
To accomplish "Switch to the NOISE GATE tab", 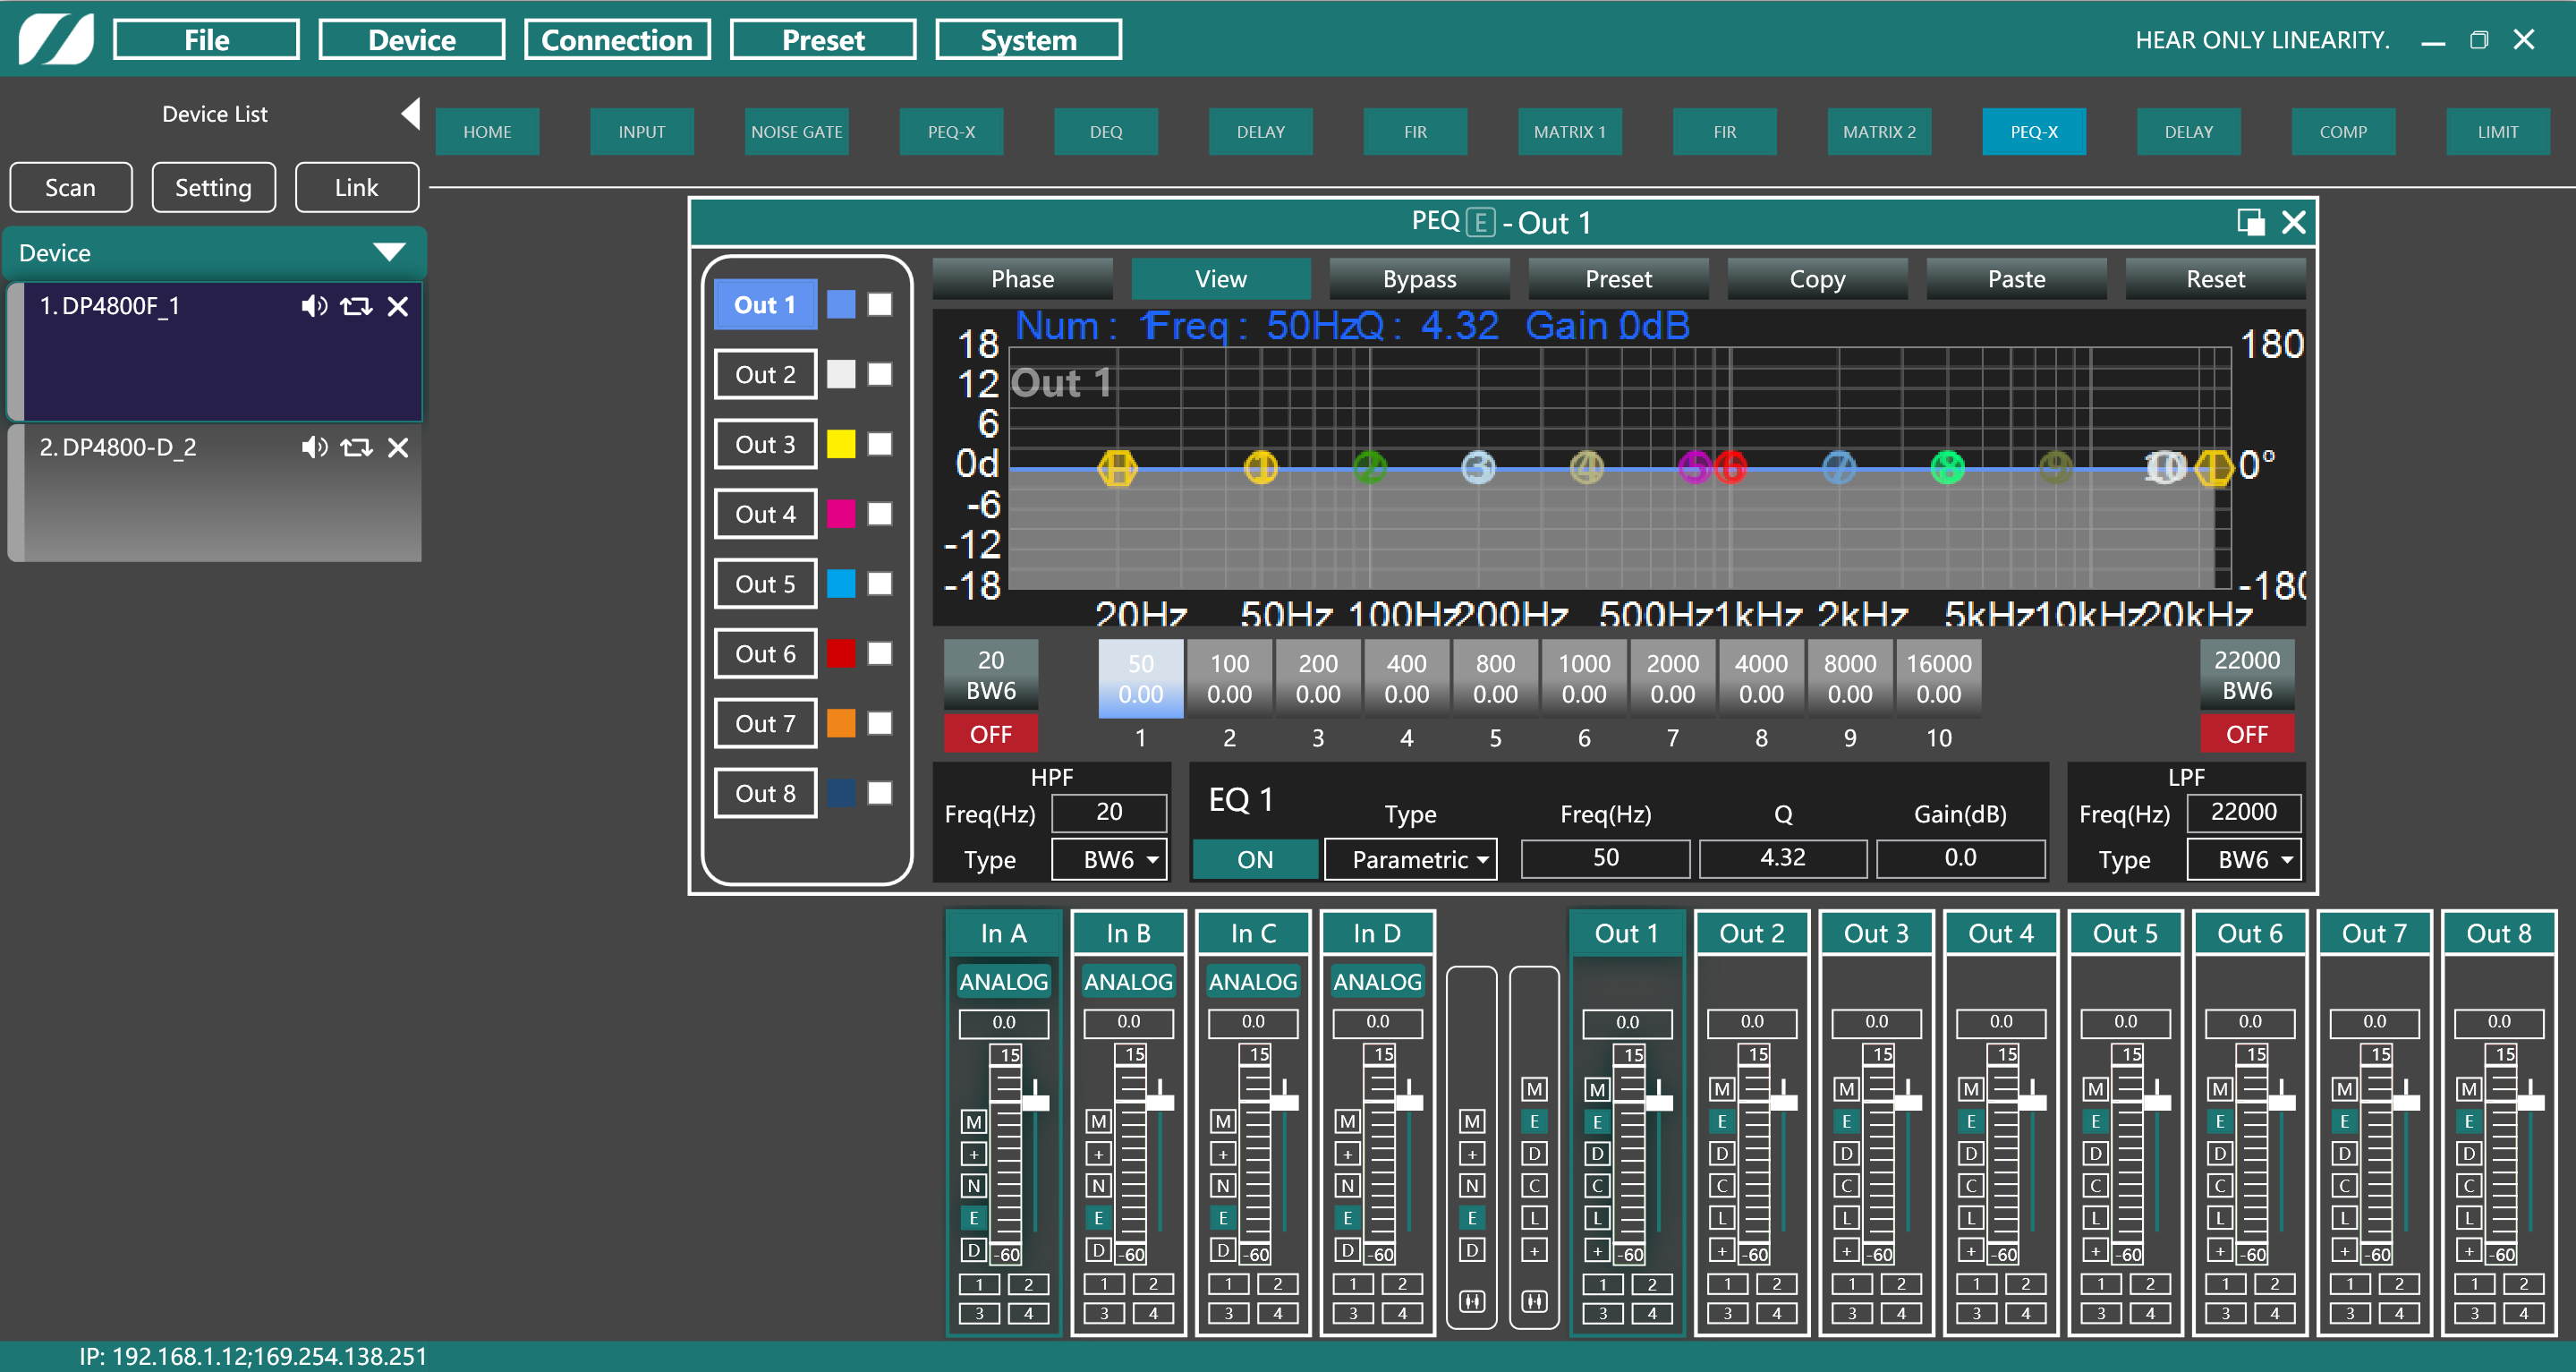I will click(x=796, y=132).
